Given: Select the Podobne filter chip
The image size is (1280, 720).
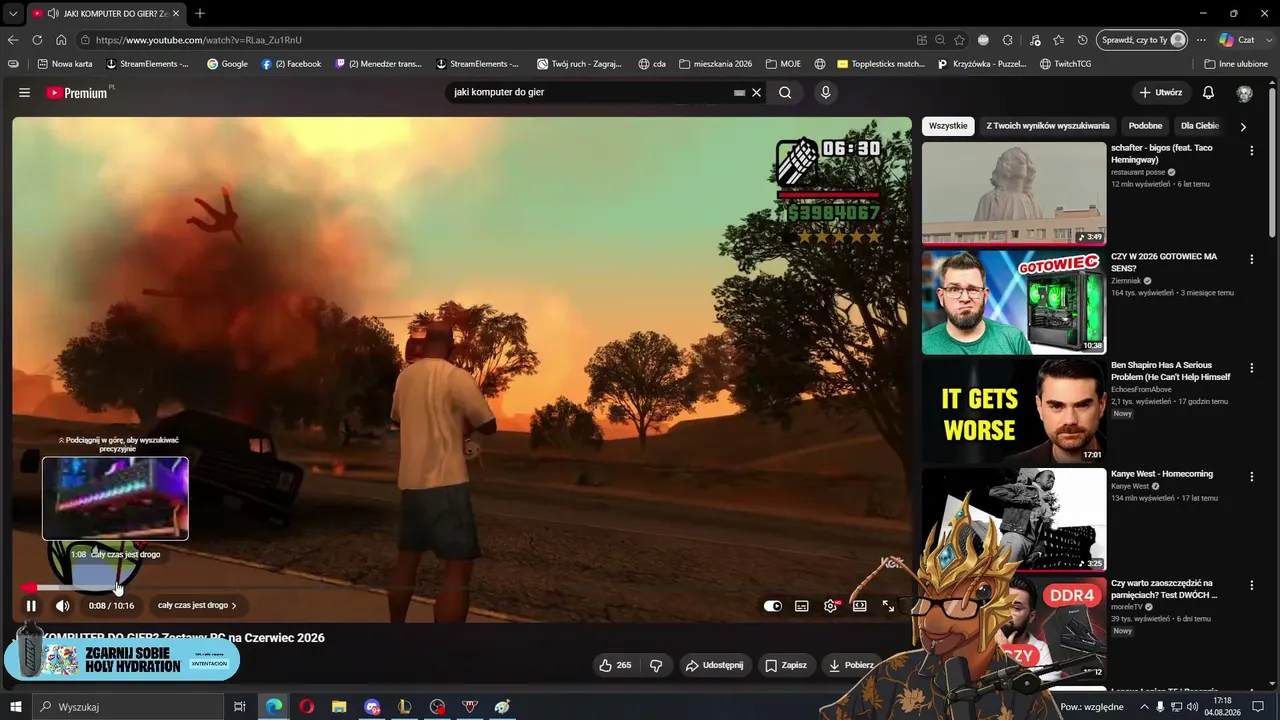Looking at the screenshot, I should (x=1145, y=126).
